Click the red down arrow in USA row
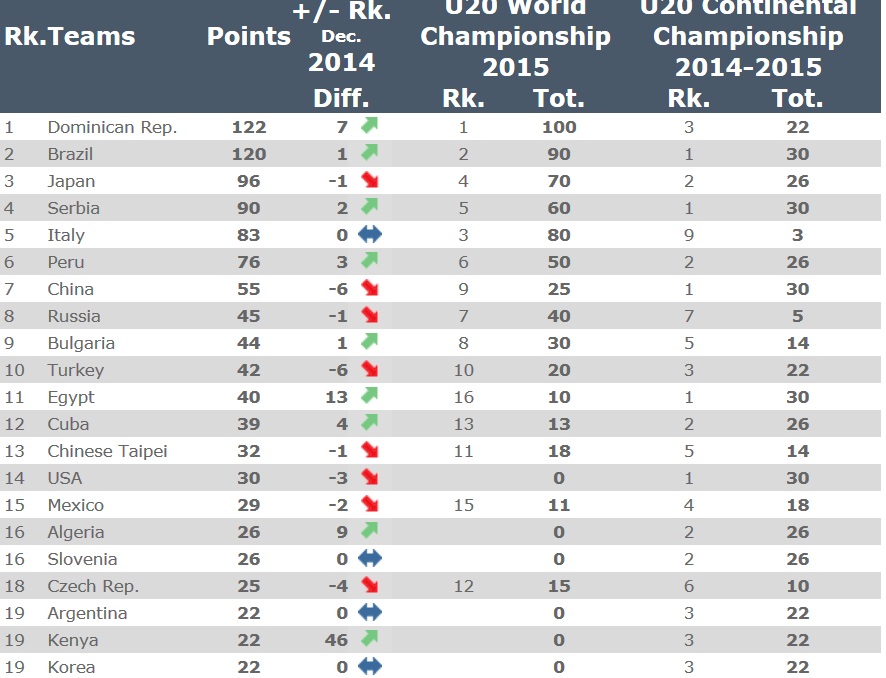The height and width of the screenshot is (678, 886). coord(370,477)
